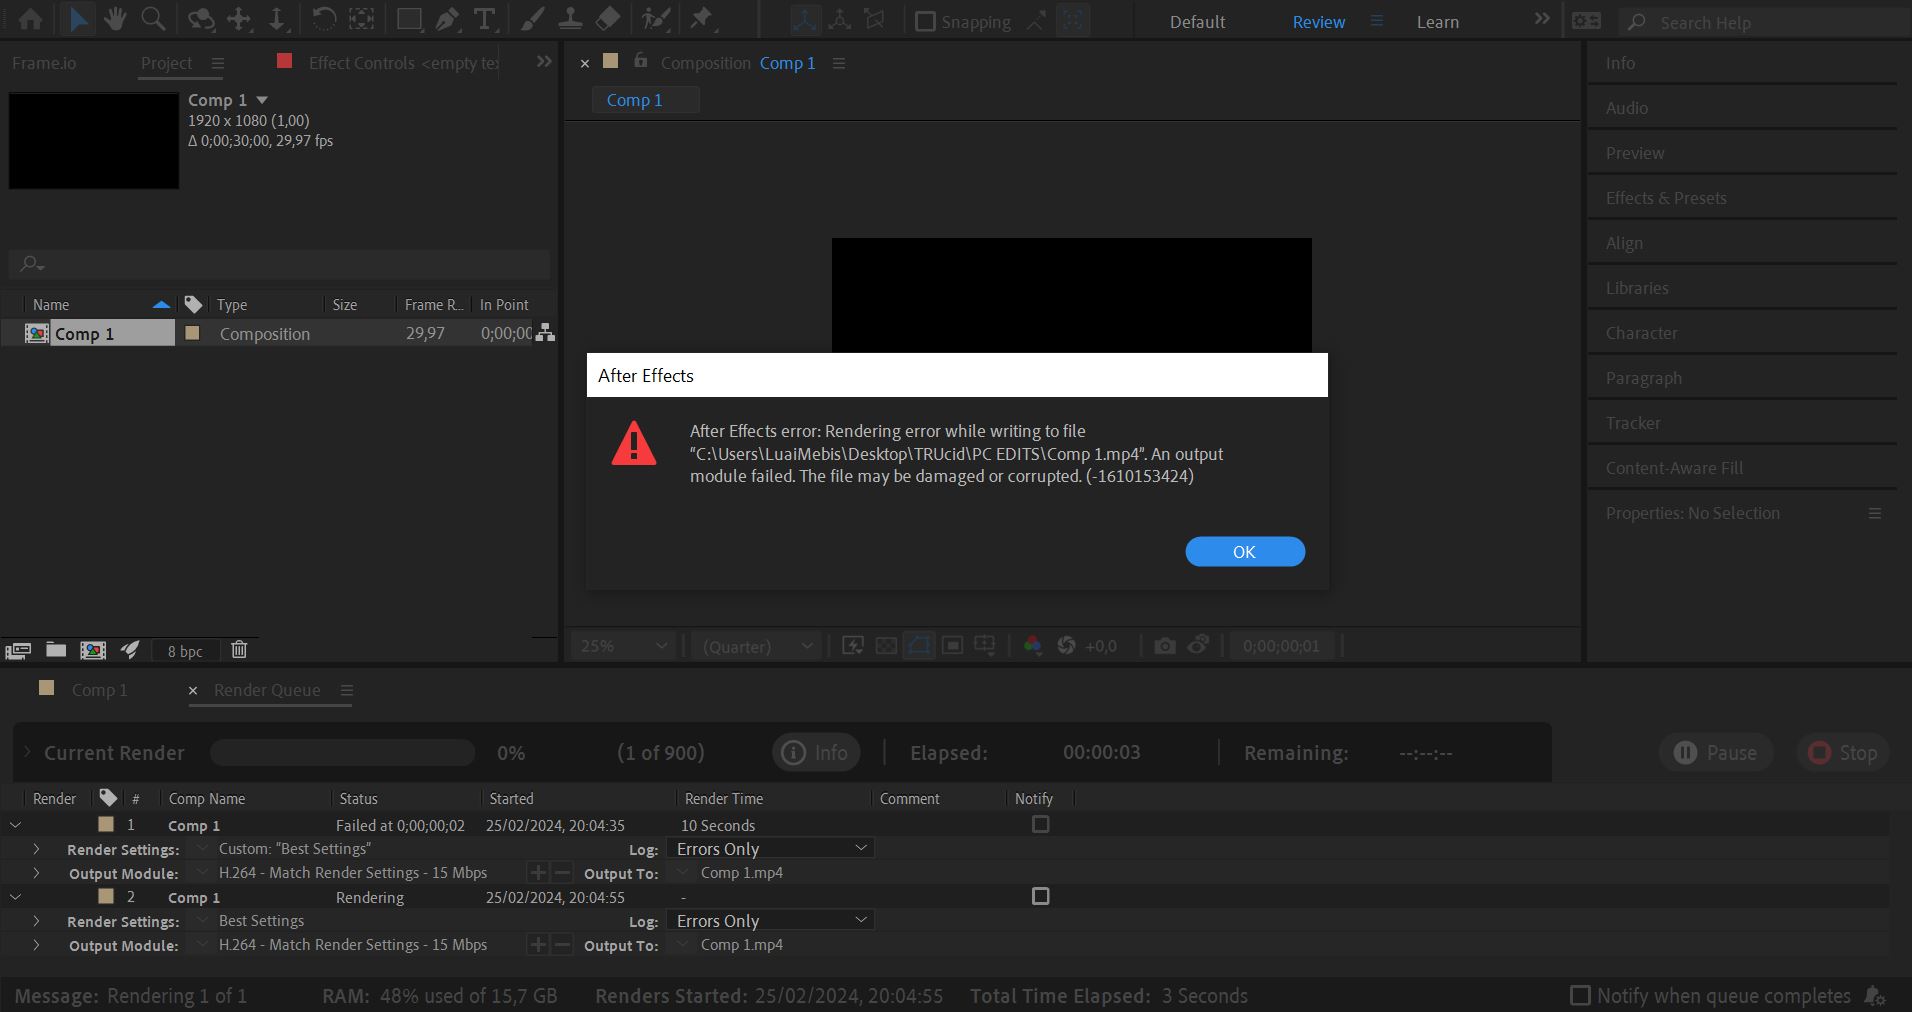Take a snapshot of the composition view
The image size is (1912, 1012).
click(x=1164, y=645)
